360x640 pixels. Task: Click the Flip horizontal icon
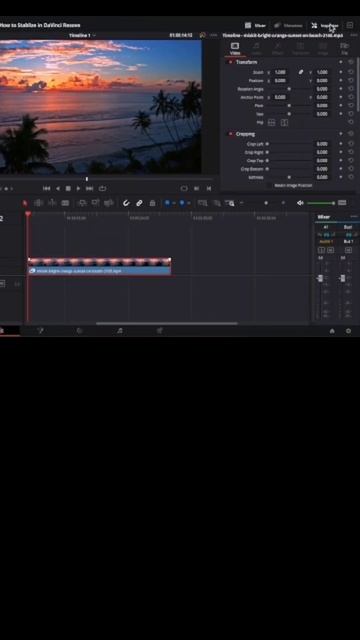click(x=271, y=122)
